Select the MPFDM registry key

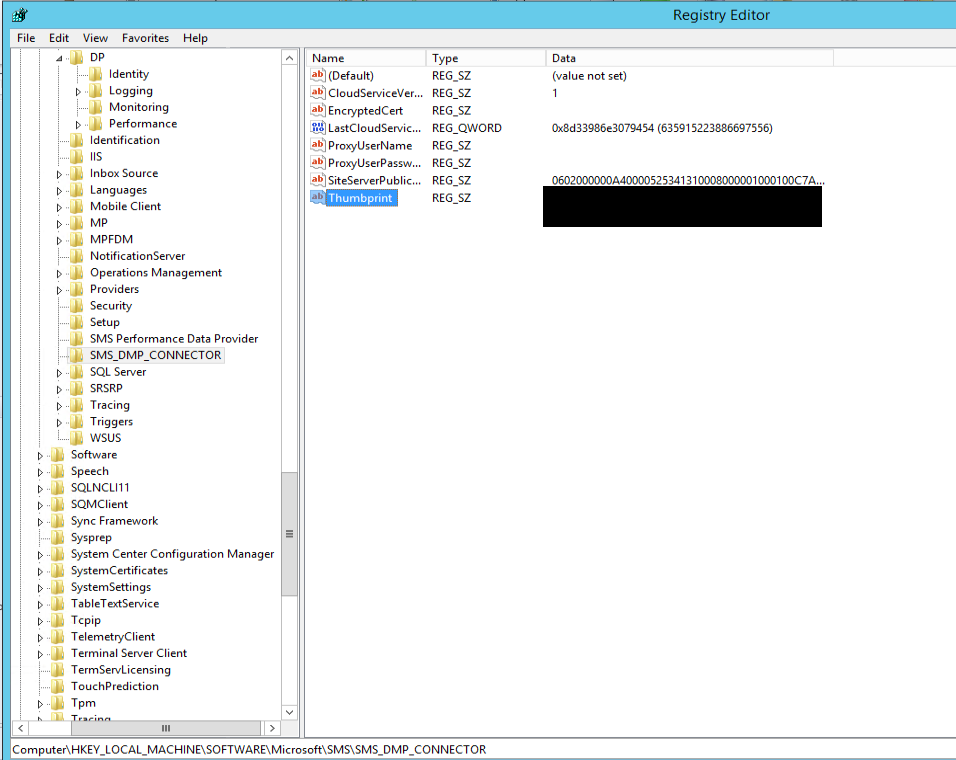pos(111,240)
